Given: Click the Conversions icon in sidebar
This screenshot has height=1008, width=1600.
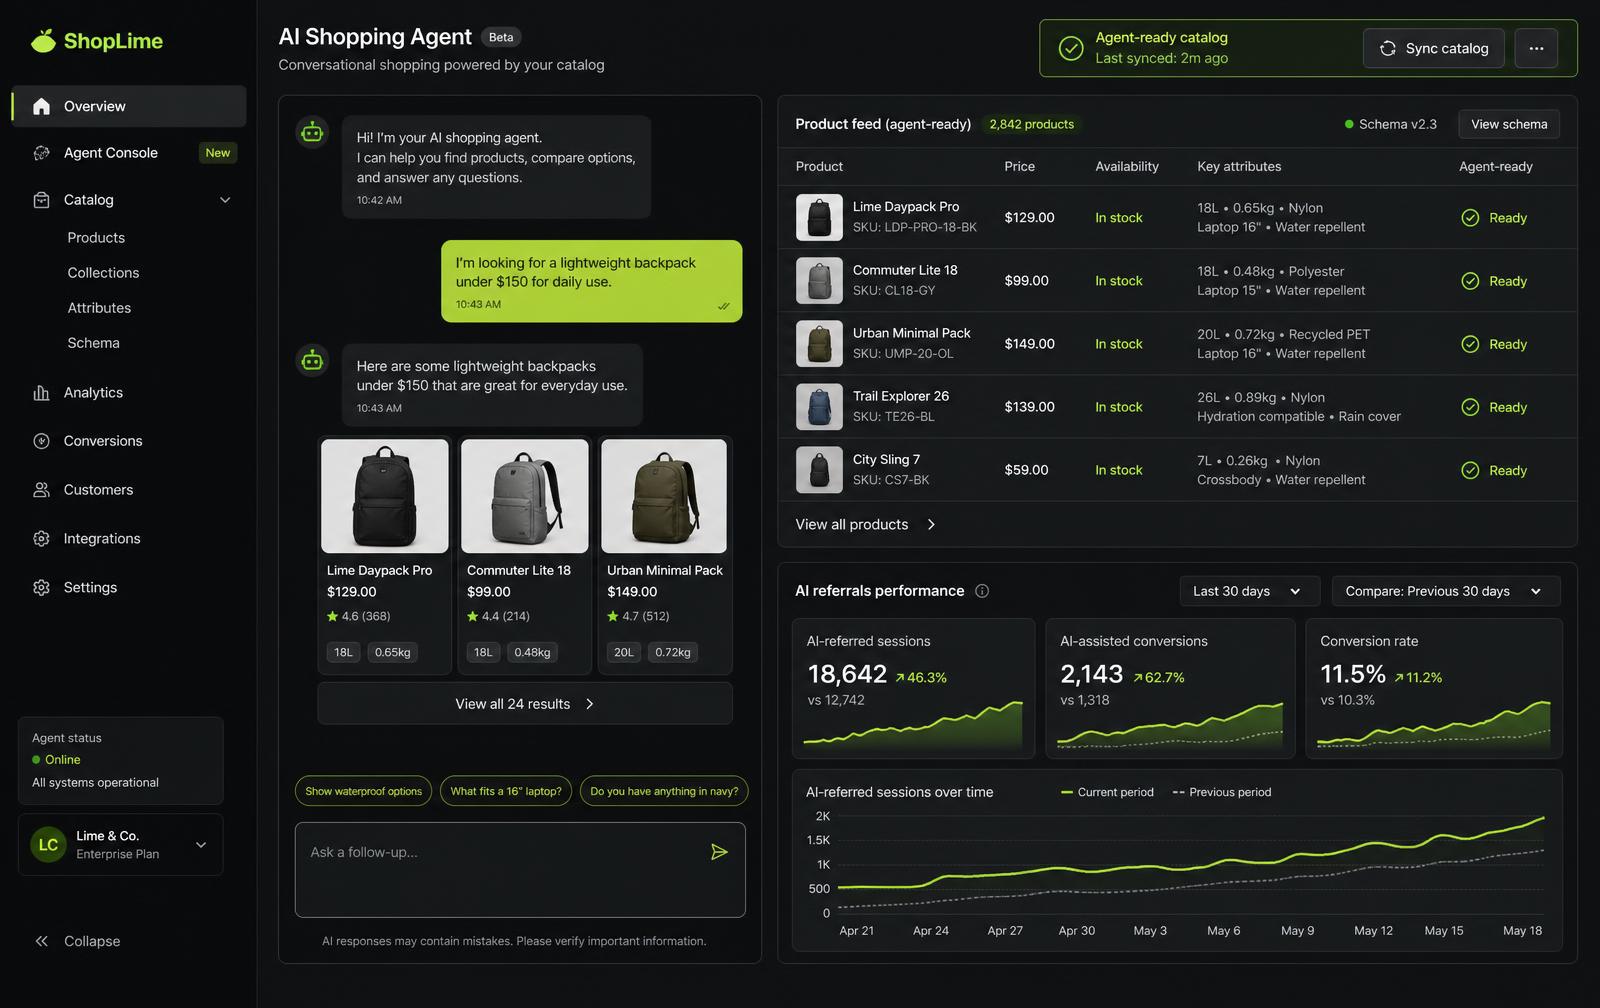Looking at the screenshot, I should pos(41,441).
